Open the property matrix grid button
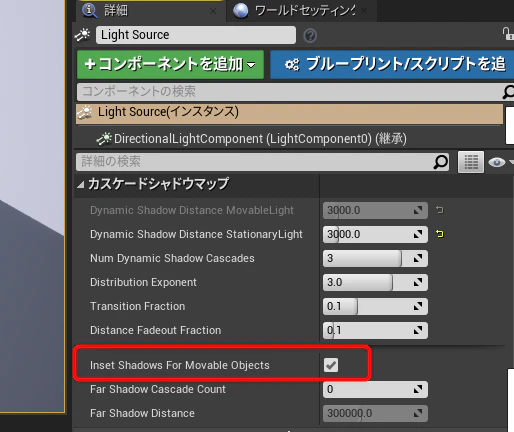 (471, 162)
